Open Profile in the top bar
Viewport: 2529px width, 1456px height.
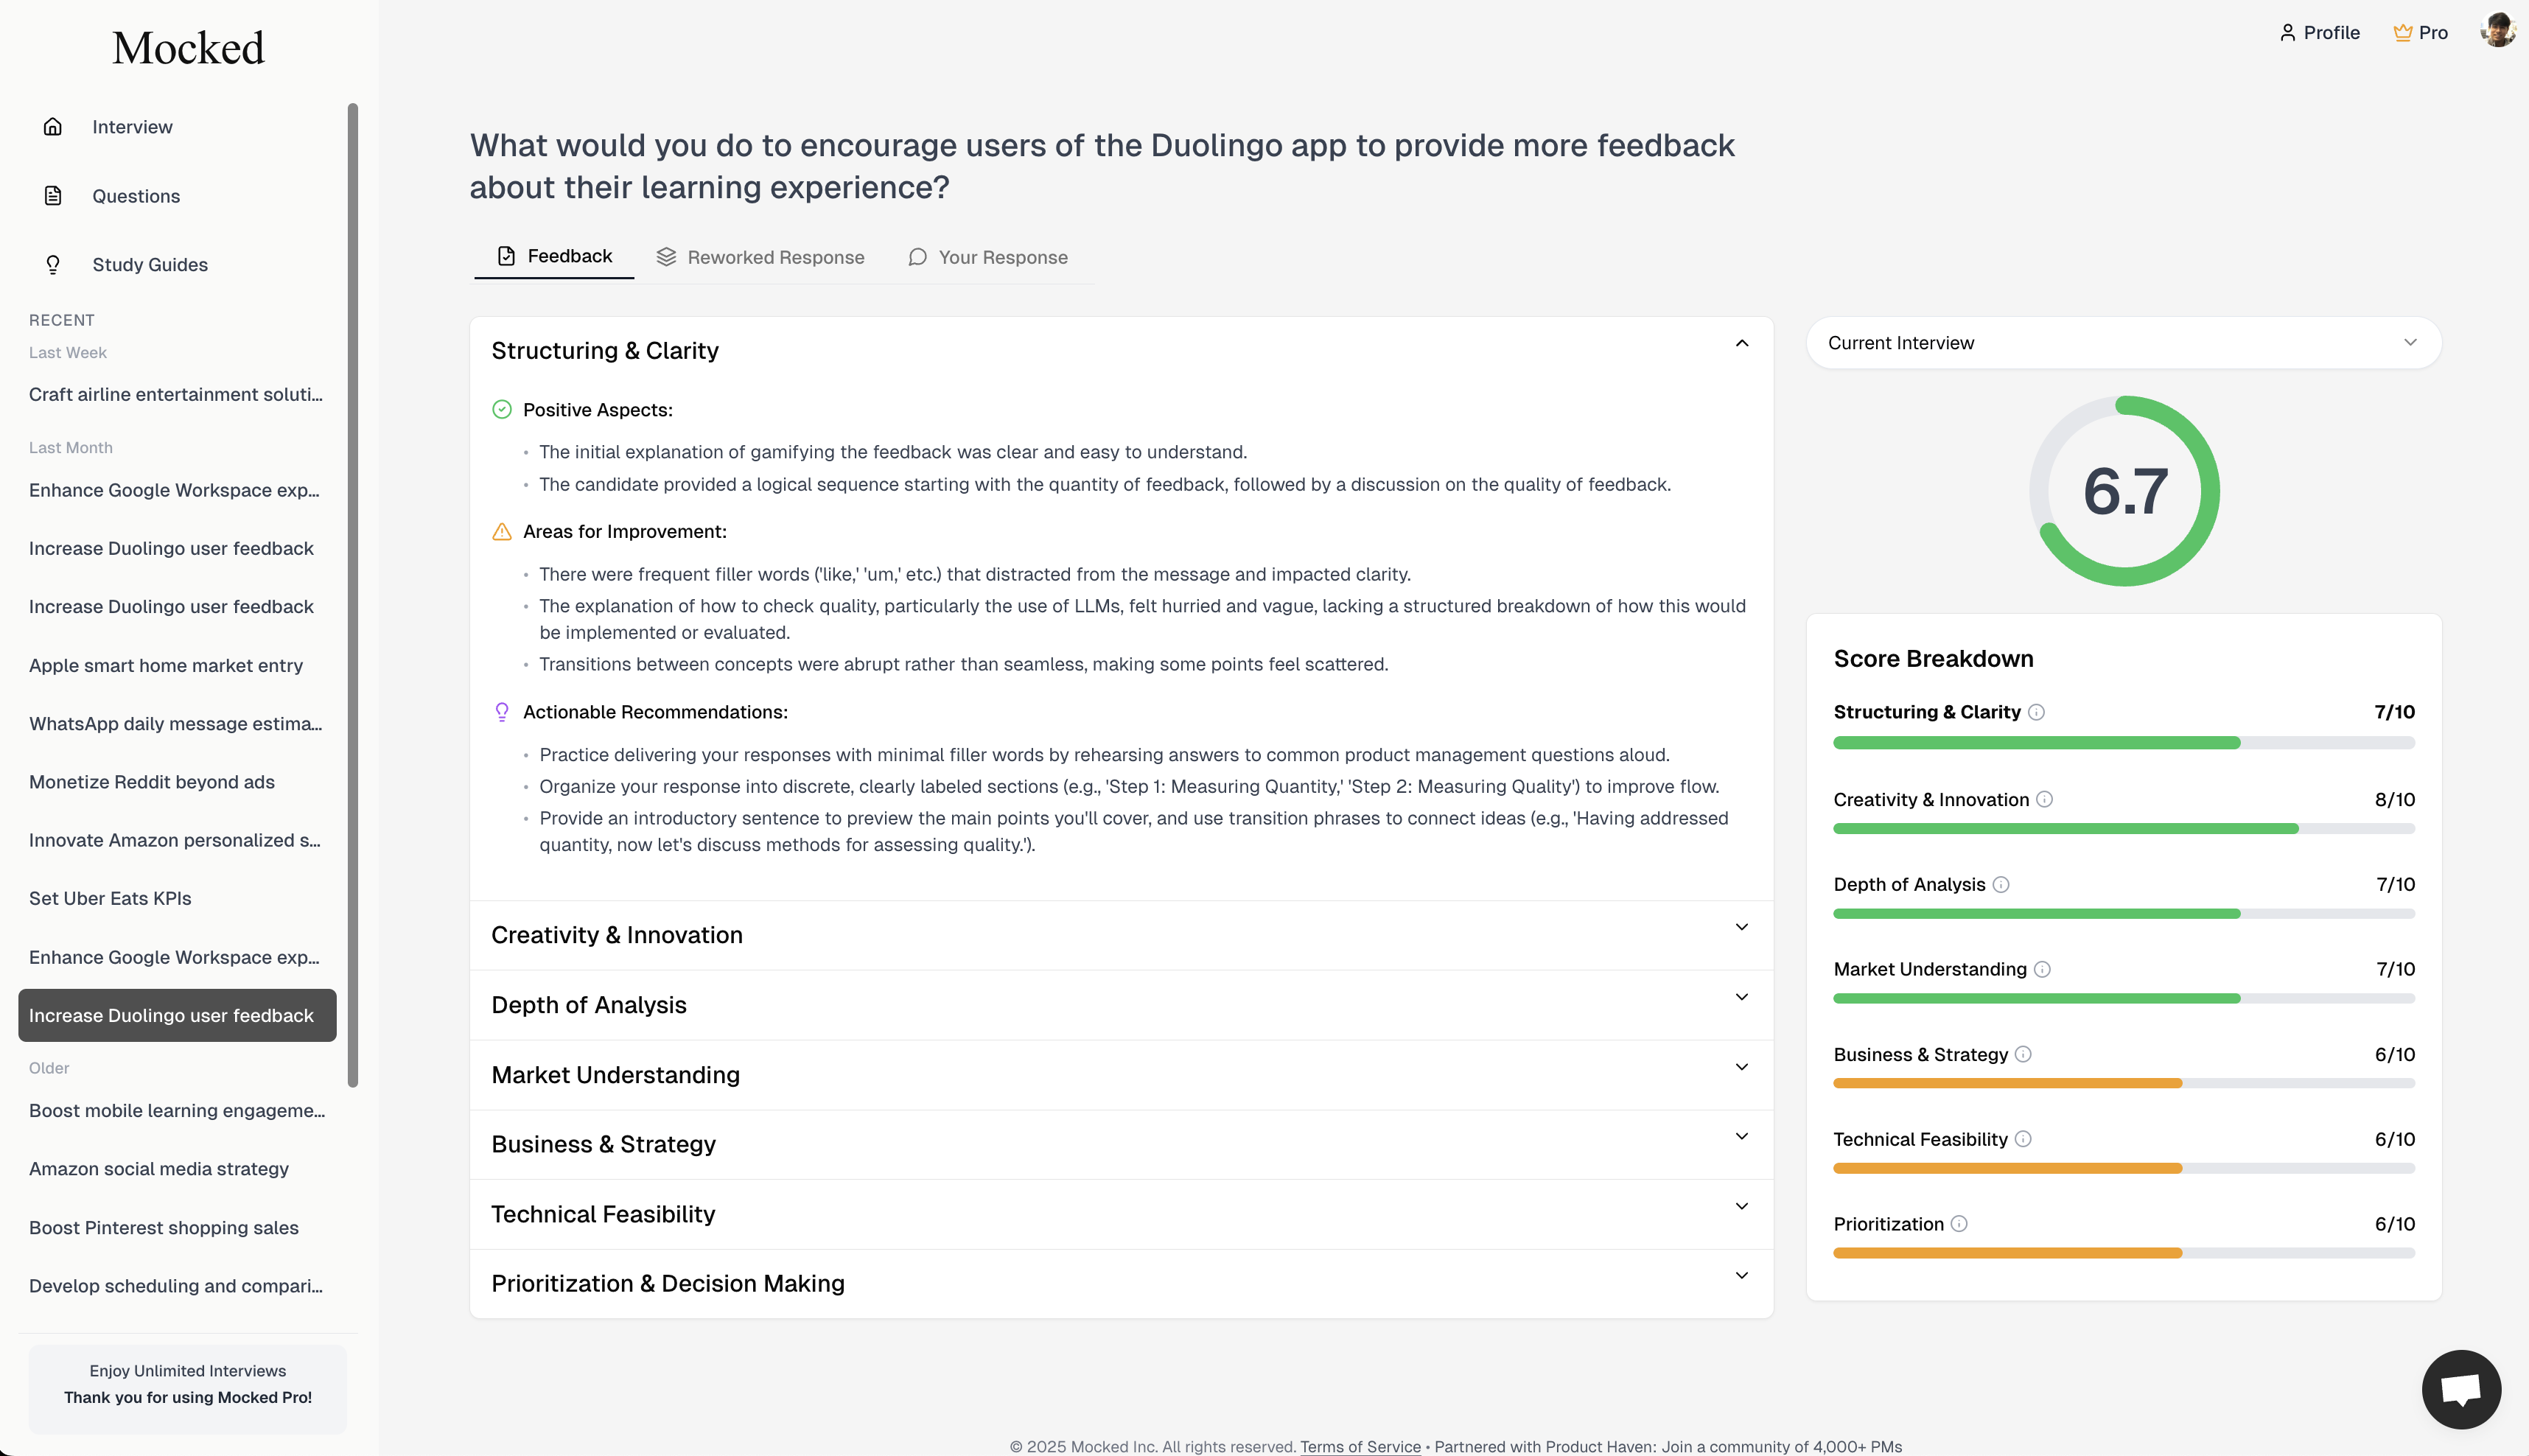point(2319,33)
